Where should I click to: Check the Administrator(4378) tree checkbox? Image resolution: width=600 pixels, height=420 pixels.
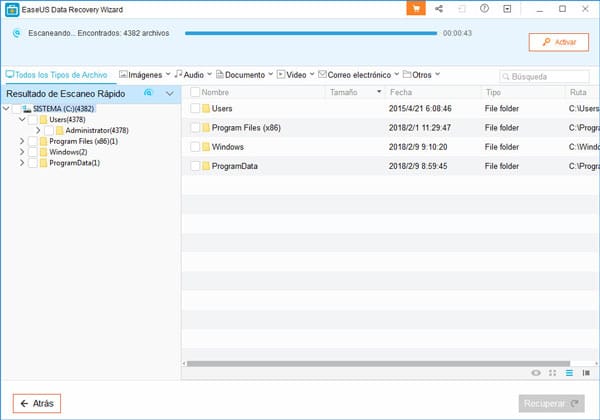49,130
